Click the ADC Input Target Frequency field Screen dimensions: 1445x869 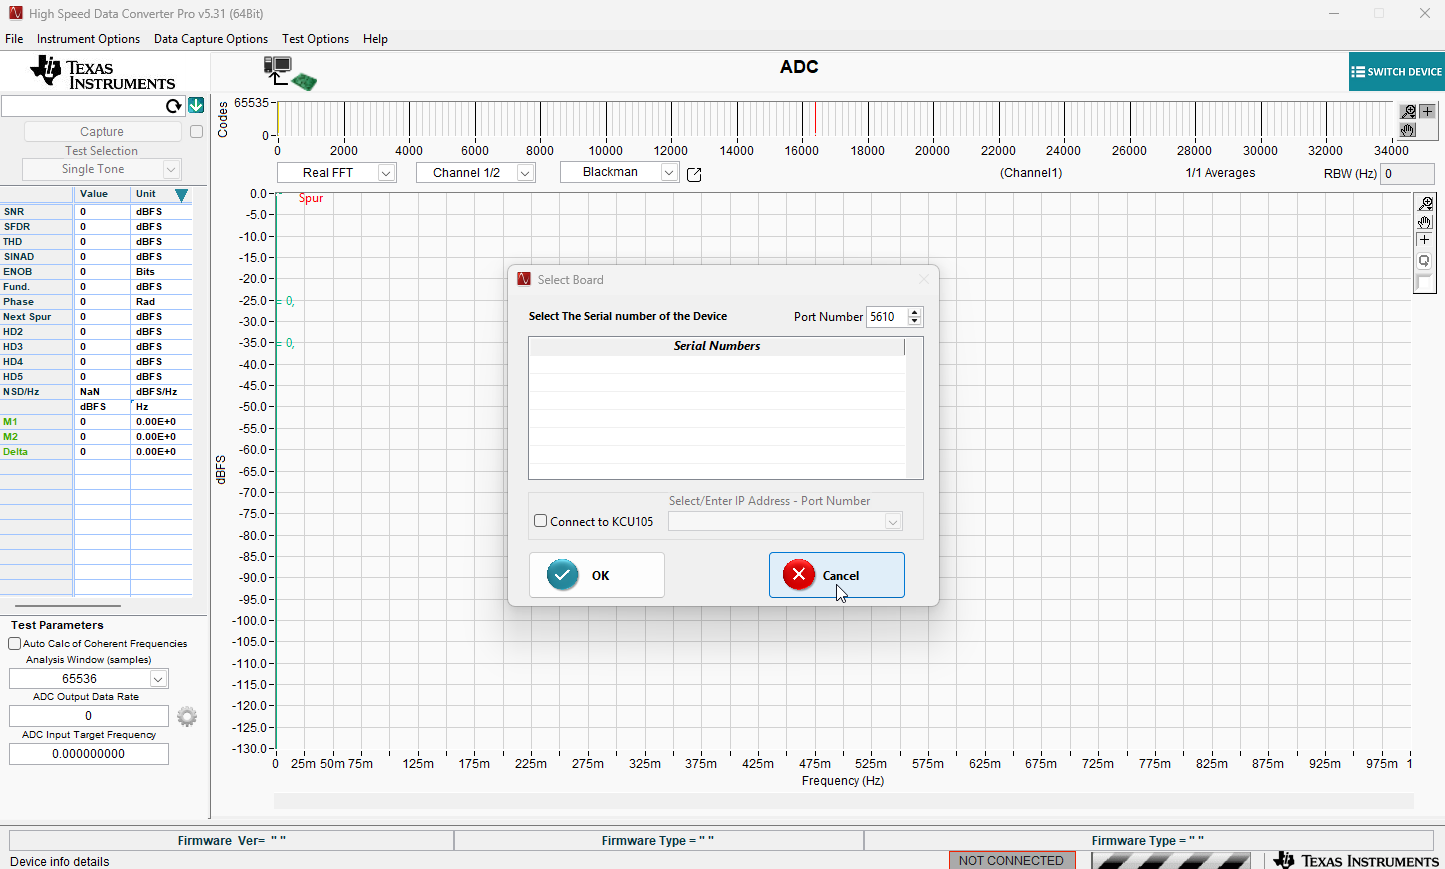coord(89,754)
